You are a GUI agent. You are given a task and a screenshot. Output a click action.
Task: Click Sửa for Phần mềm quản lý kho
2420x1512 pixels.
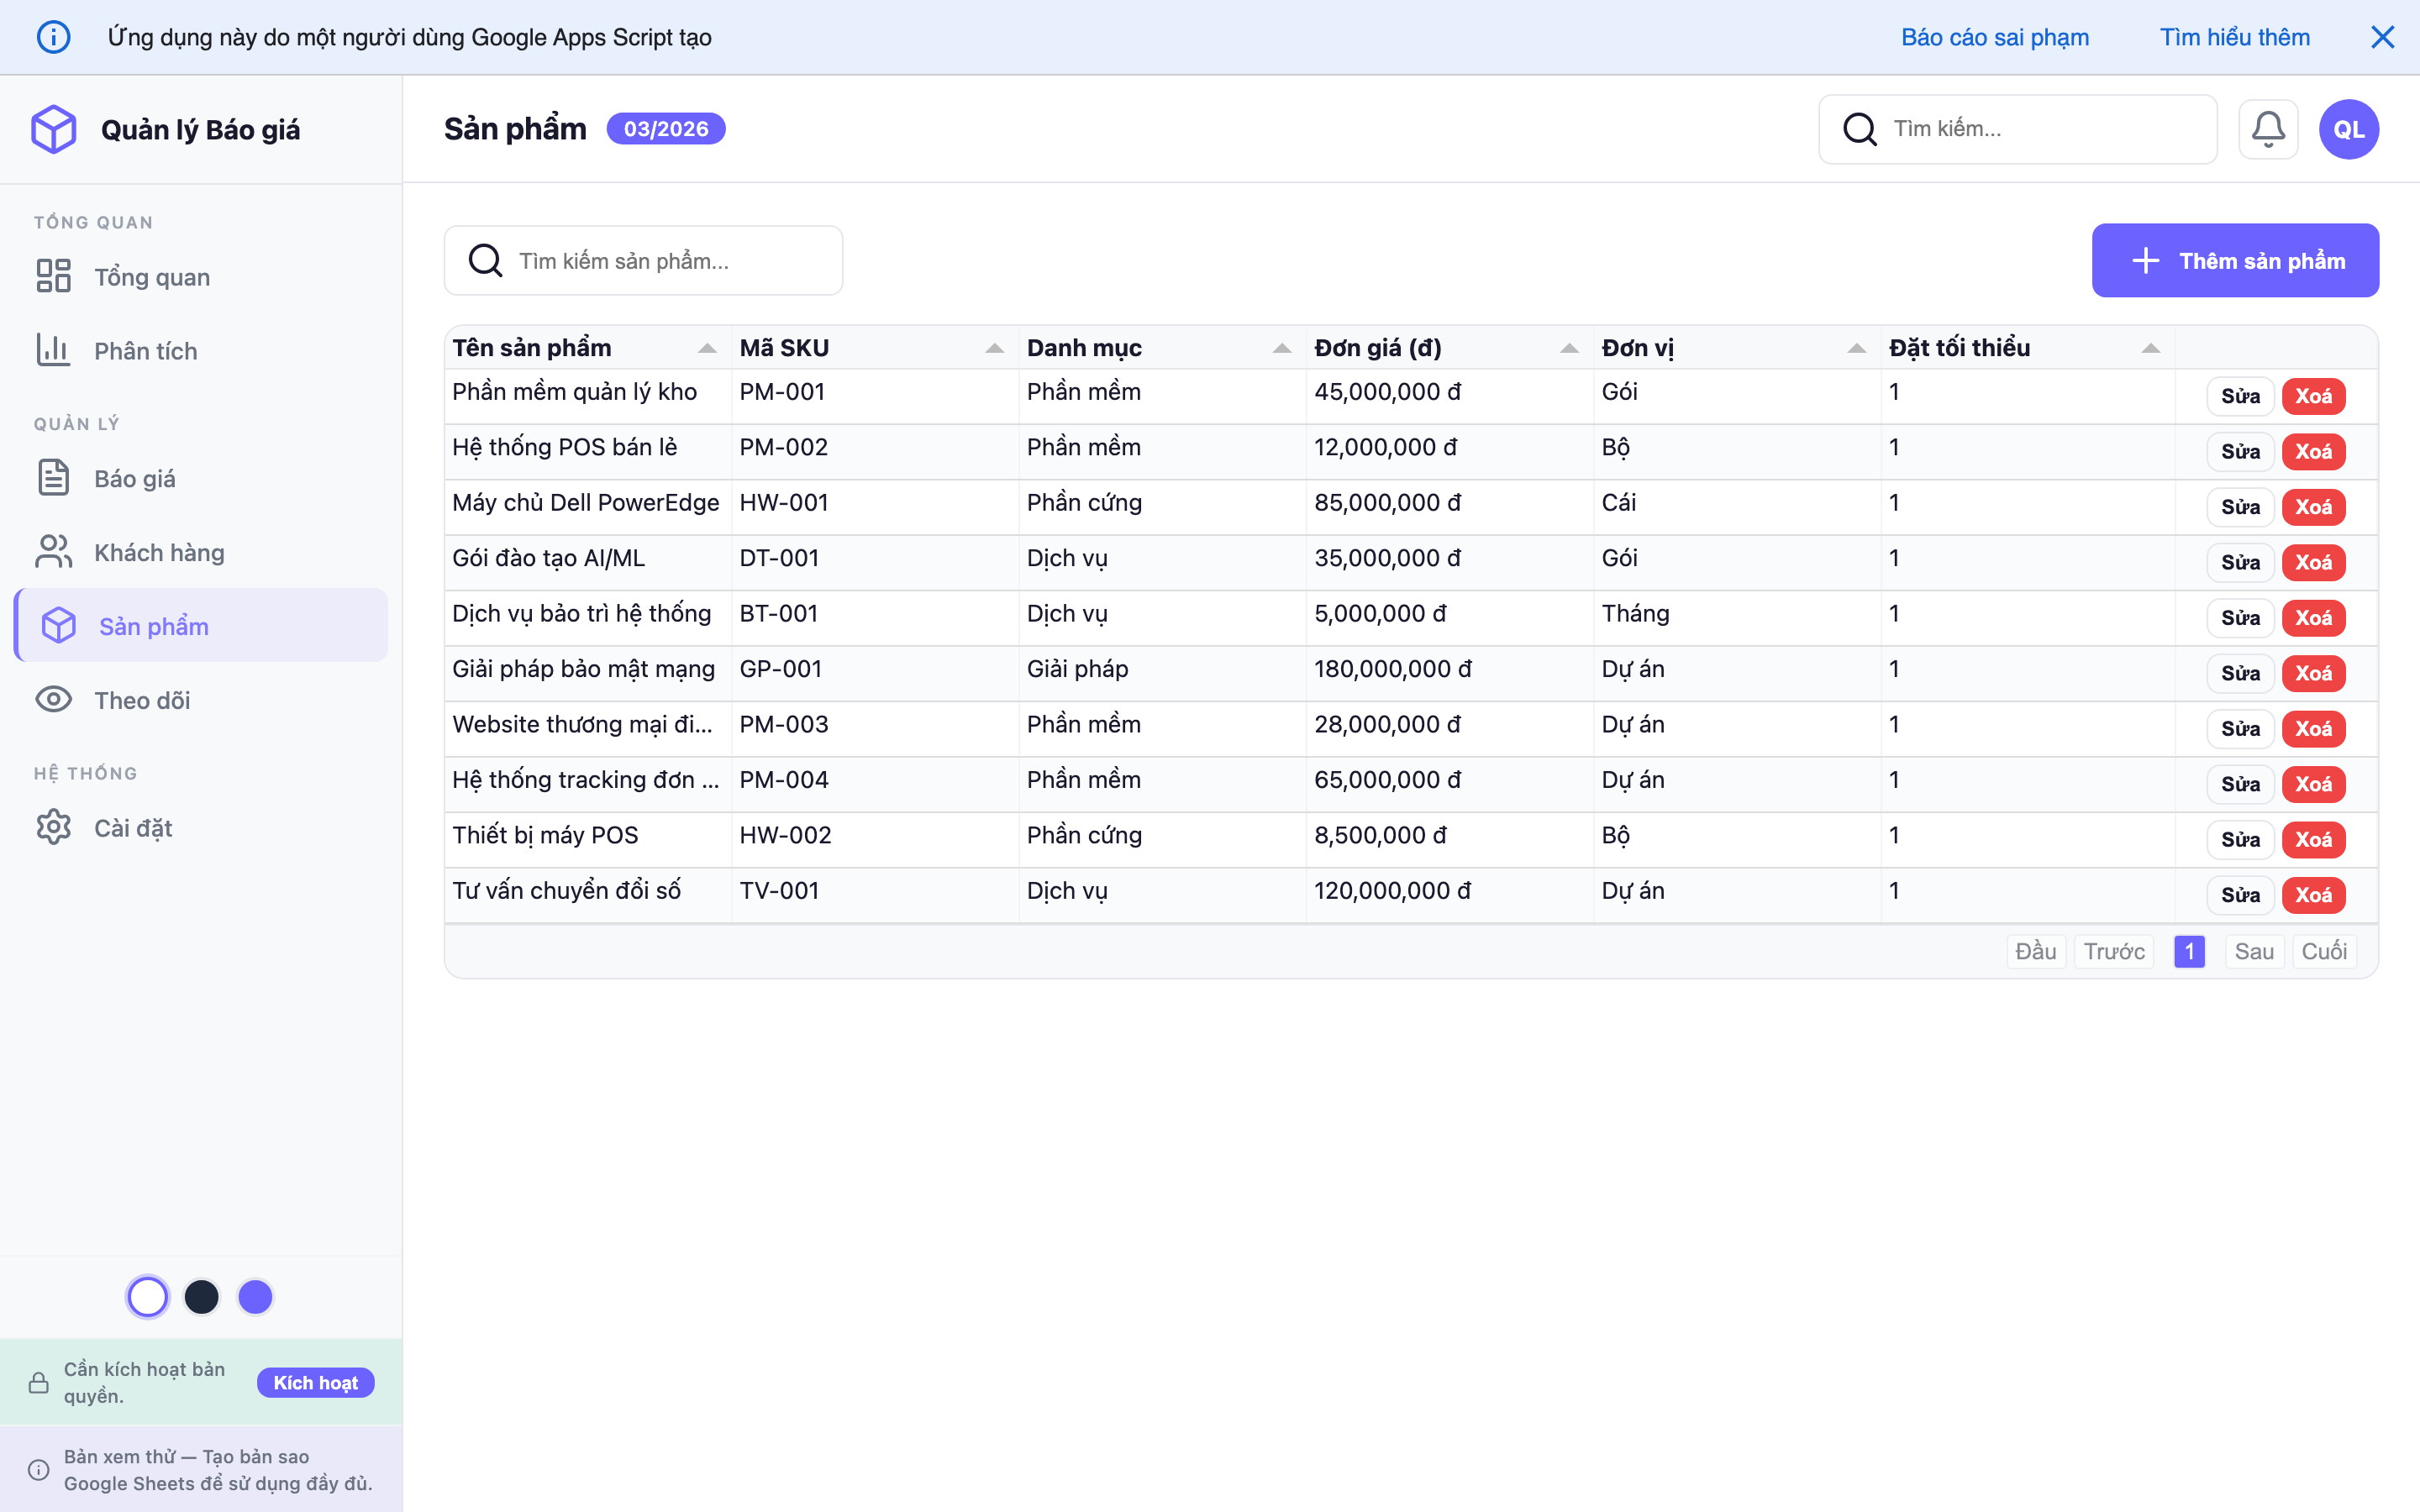2240,396
